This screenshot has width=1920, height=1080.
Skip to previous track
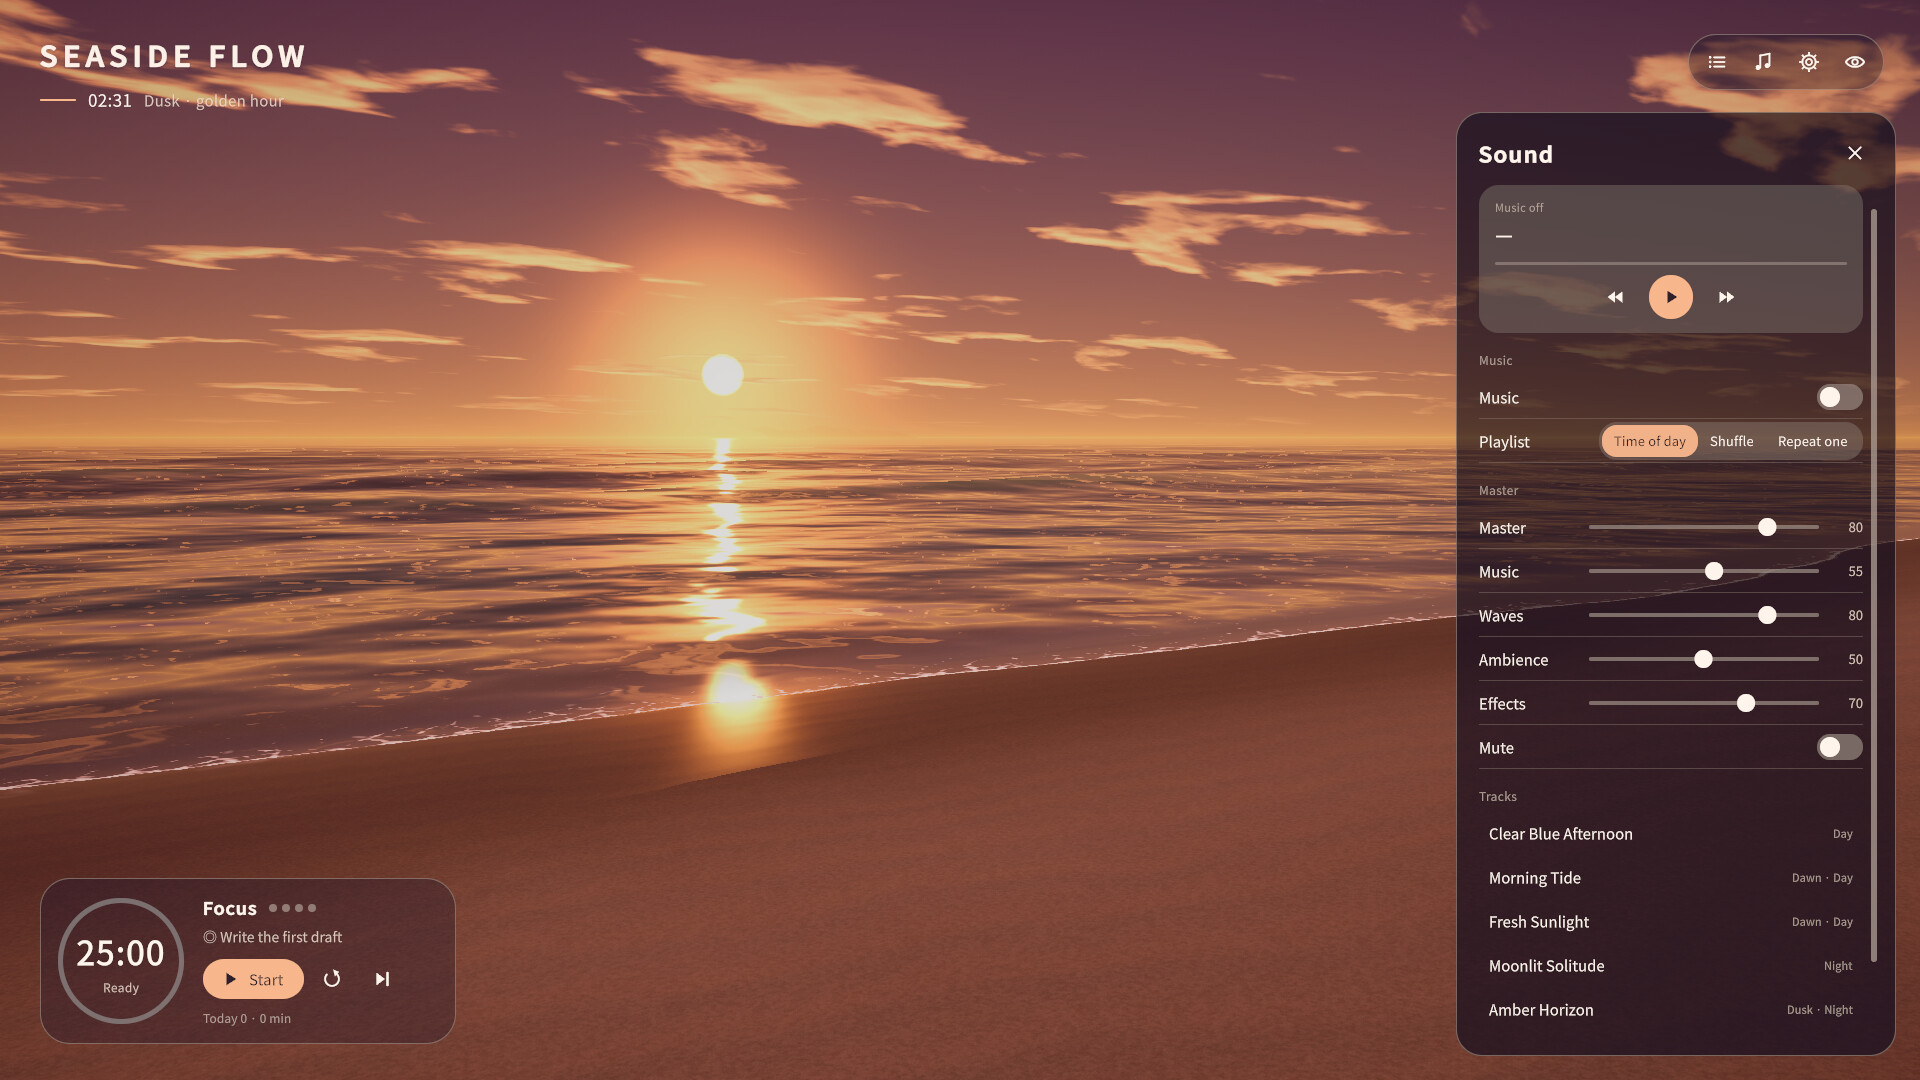(x=1615, y=297)
